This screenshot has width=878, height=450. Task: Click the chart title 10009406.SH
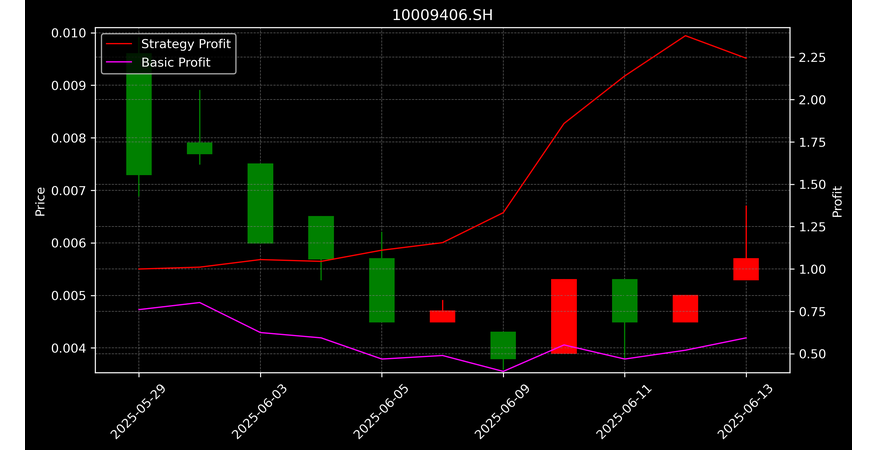[442, 15]
